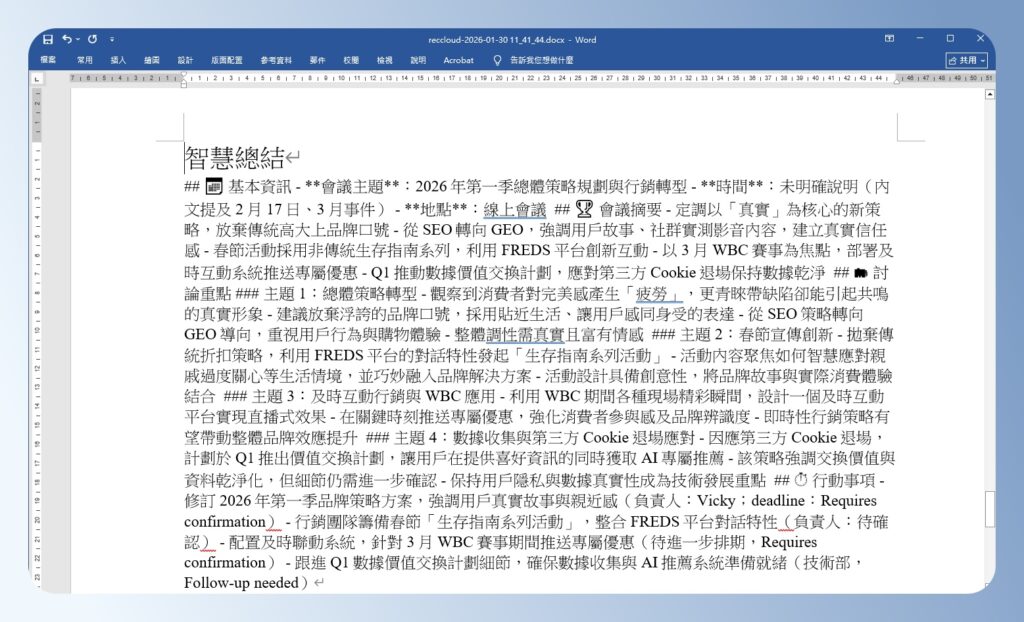The width and height of the screenshot is (1024, 622).
Task: Save the document using the Save icon
Action: [x=48, y=38]
